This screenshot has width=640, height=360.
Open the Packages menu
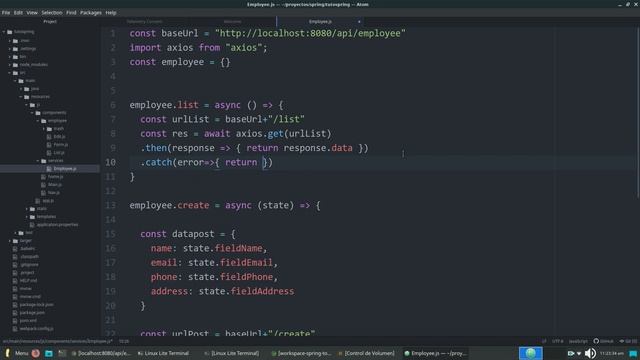[91, 13]
